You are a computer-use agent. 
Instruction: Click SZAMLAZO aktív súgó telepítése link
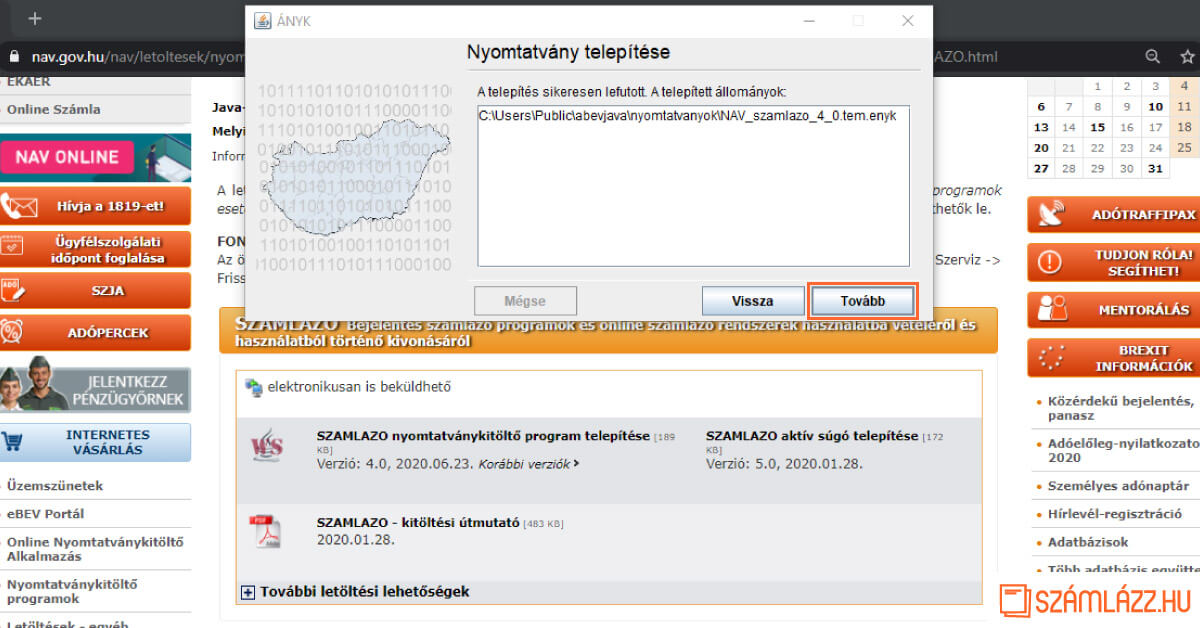tap(811, 436)
